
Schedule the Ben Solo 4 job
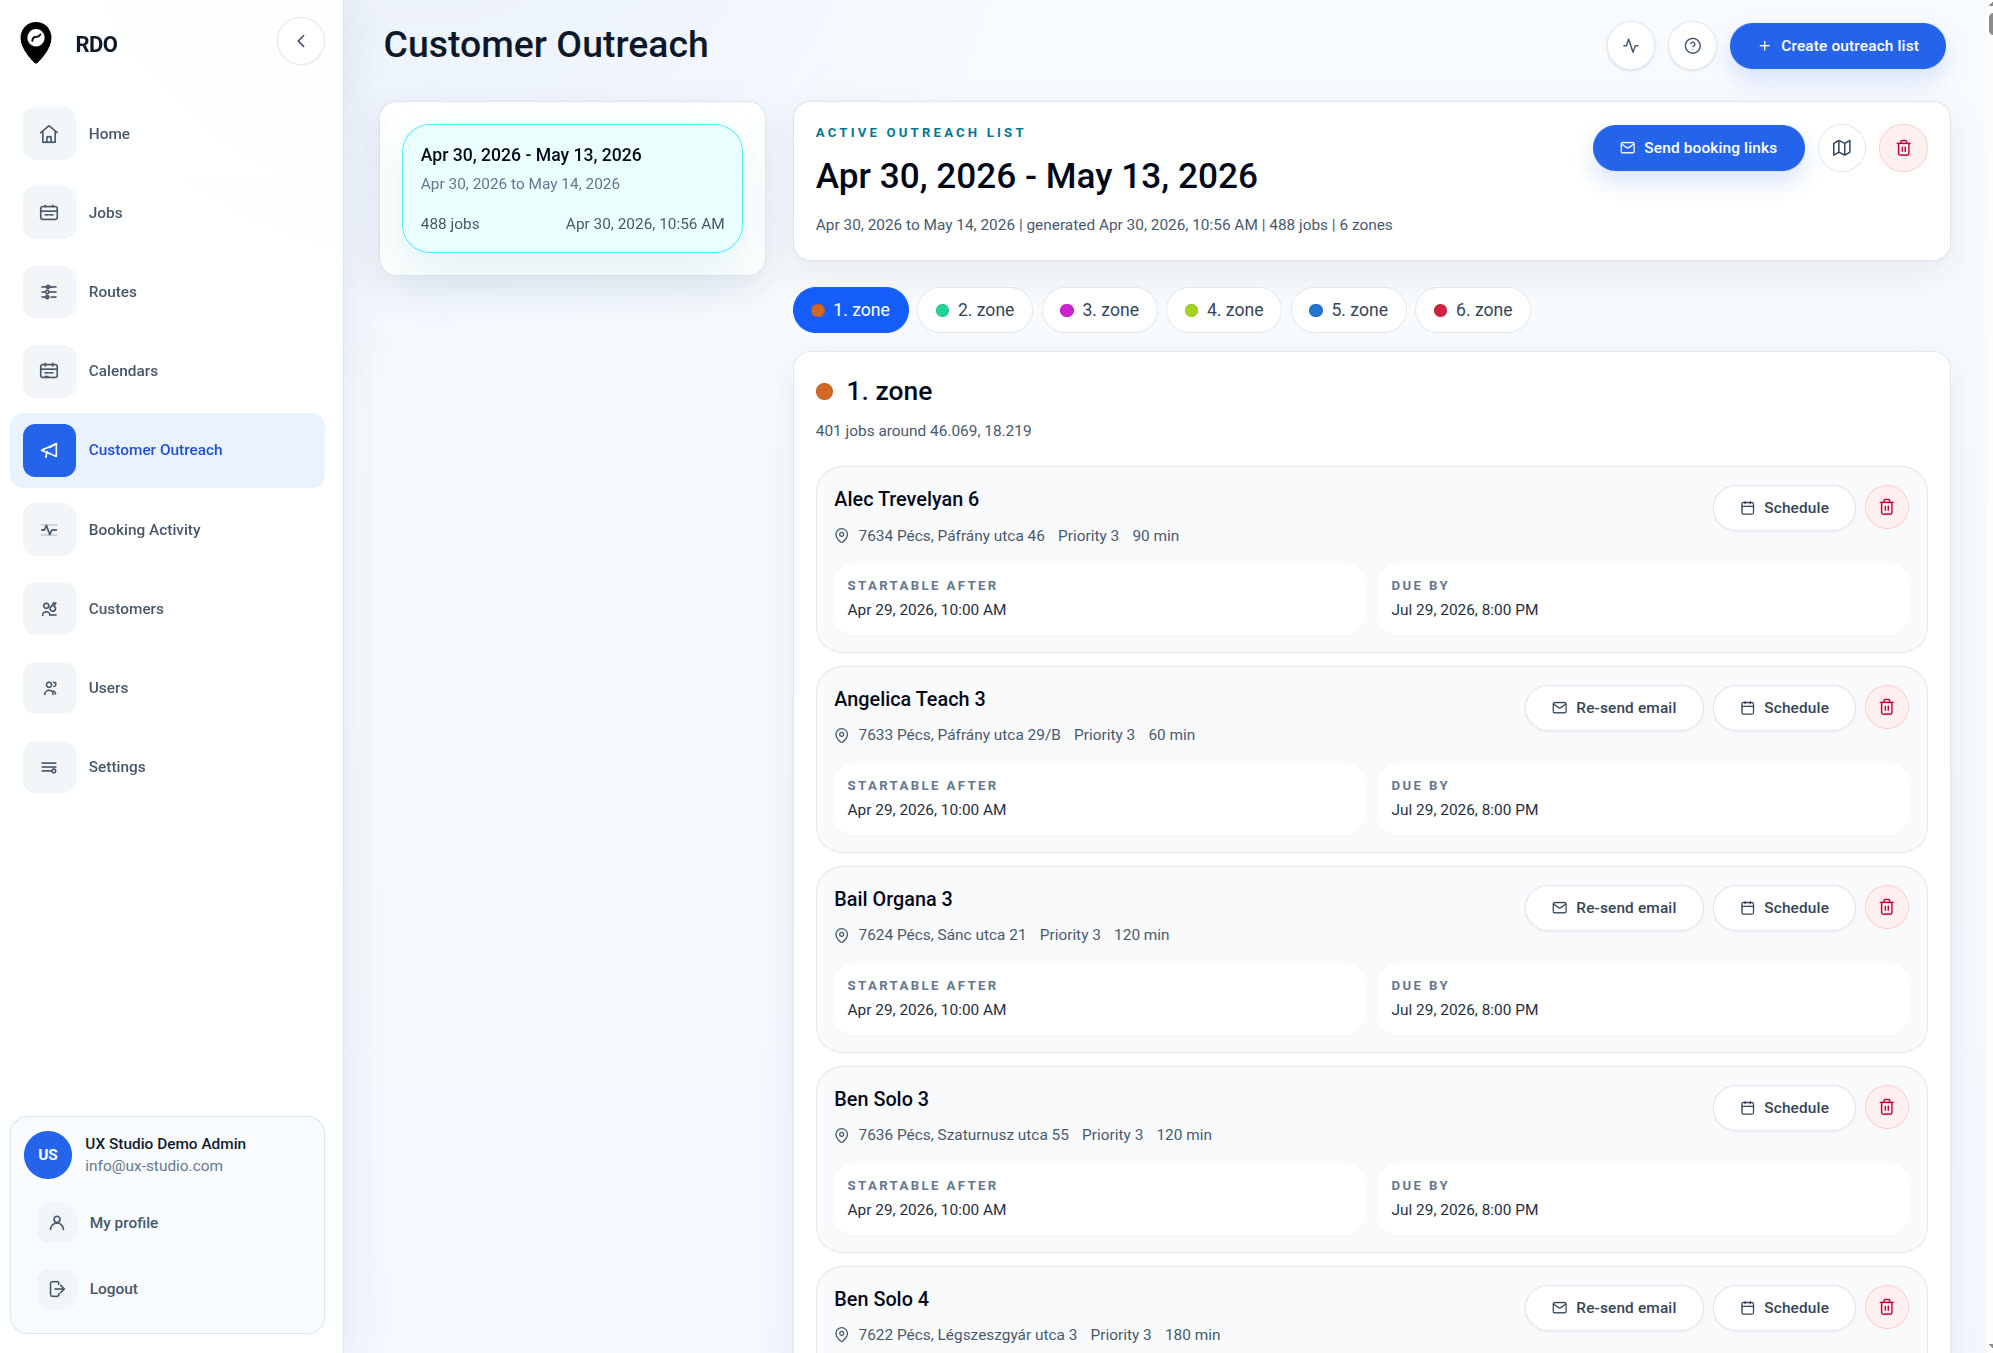coord(1784,1308)
